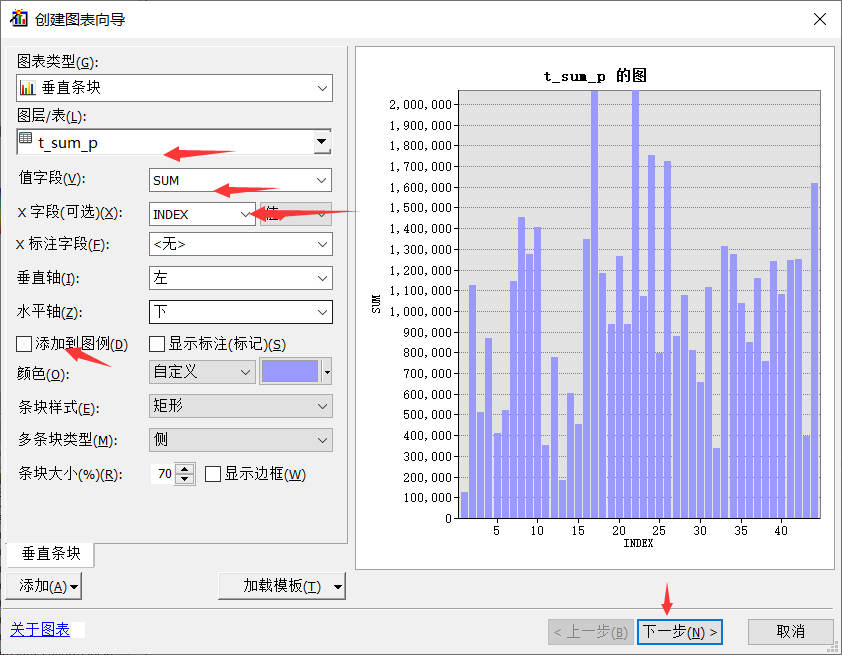Image resolution: width=842 pixels, height=655 pixels.
Task: Click the SUM axis label in the chart
Action: point(376,304)
